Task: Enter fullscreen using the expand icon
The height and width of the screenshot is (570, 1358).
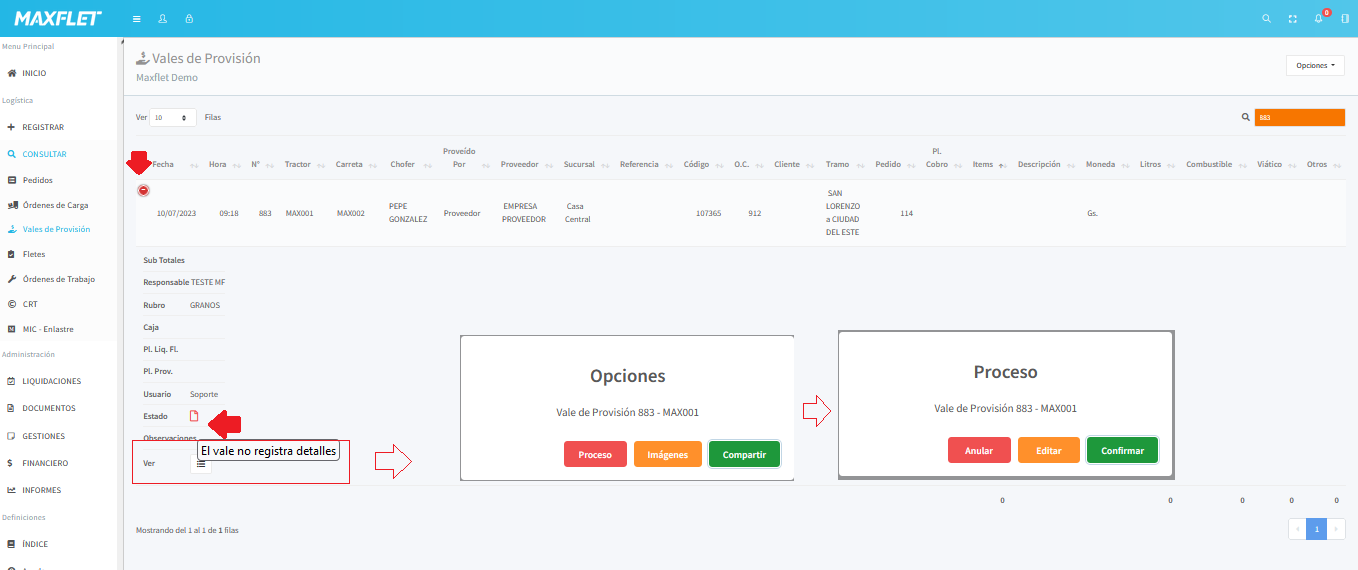Action: pyautogui.click(x=1292, y=19)
